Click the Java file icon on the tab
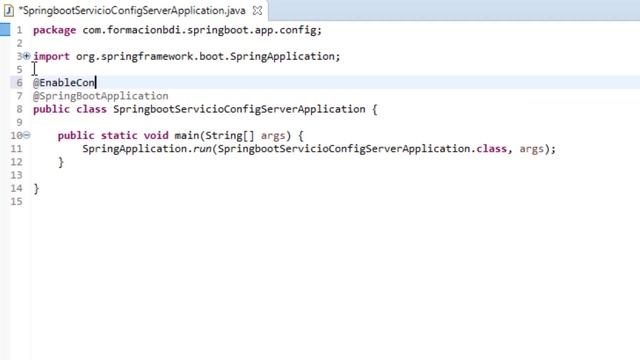This screenshot has height=360, width=640. (9, 11)
